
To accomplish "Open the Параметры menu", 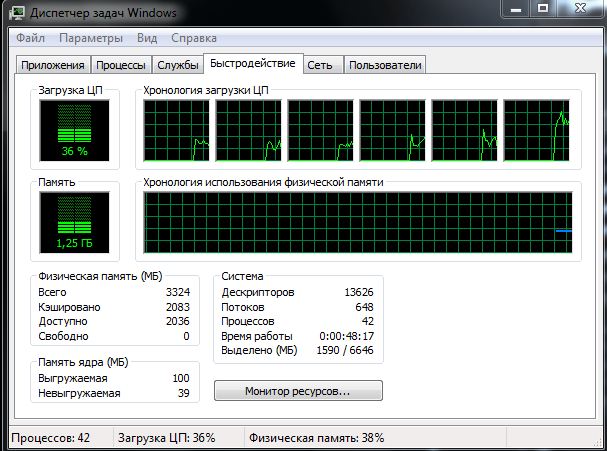I will [91, 38].
